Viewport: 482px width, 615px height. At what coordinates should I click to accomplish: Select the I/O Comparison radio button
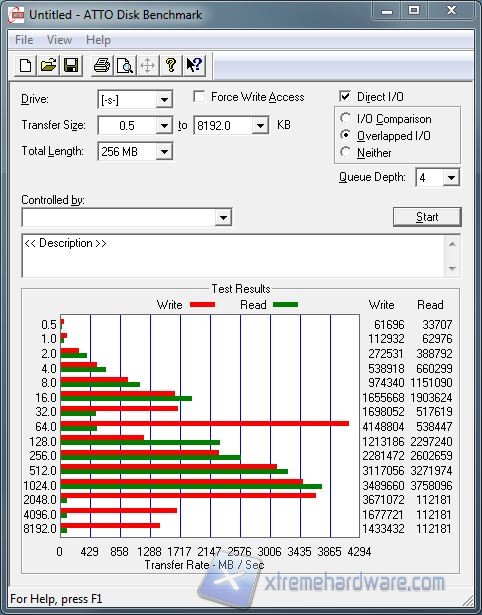point(346,118)
